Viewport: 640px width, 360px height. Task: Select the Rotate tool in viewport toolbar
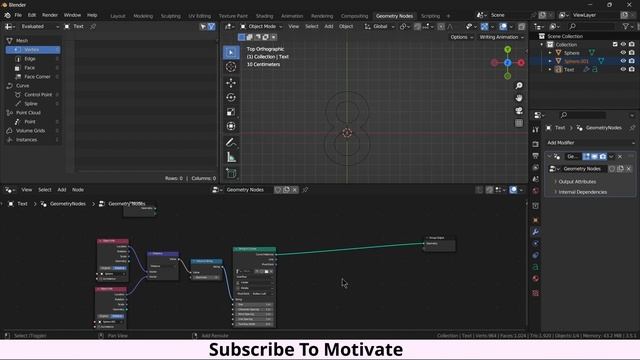(x=231, y=97)
